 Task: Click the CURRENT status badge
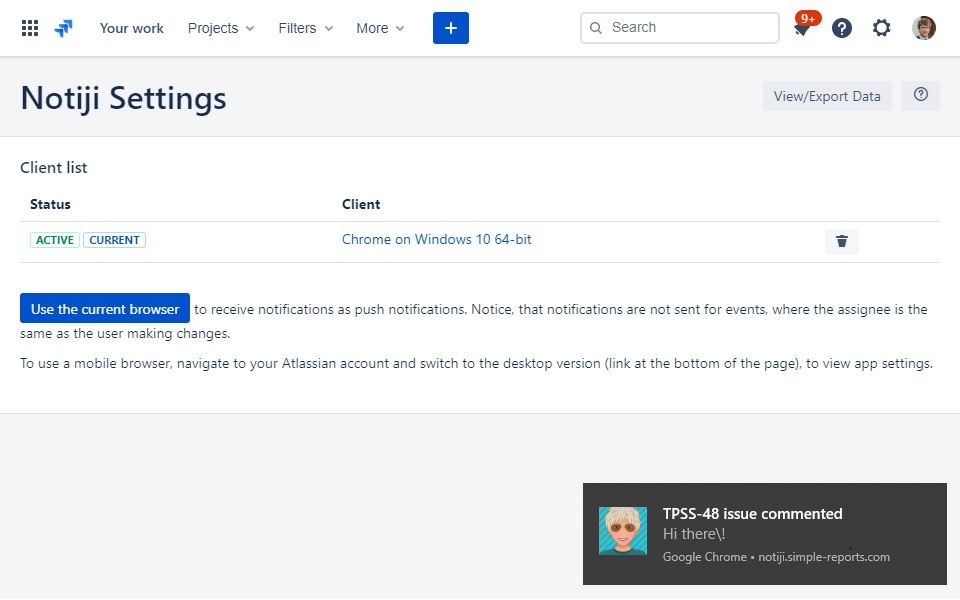click(x=114, y=240)
